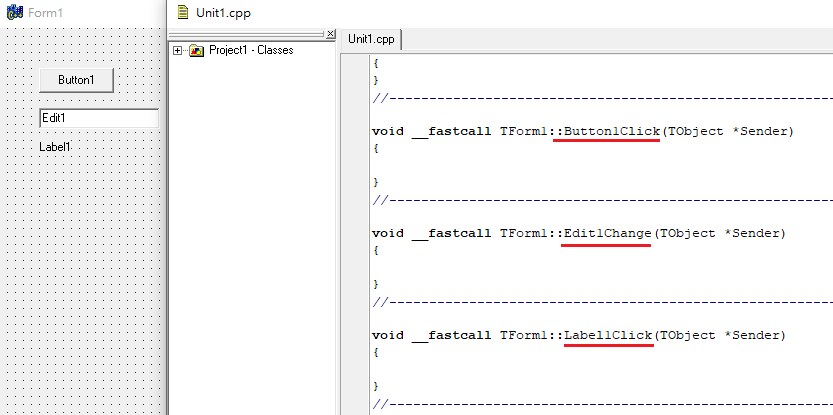The image size is (833, 415).
Task: Expand the Project1 - Classes tree node
Action: click(x=177, y=50)
